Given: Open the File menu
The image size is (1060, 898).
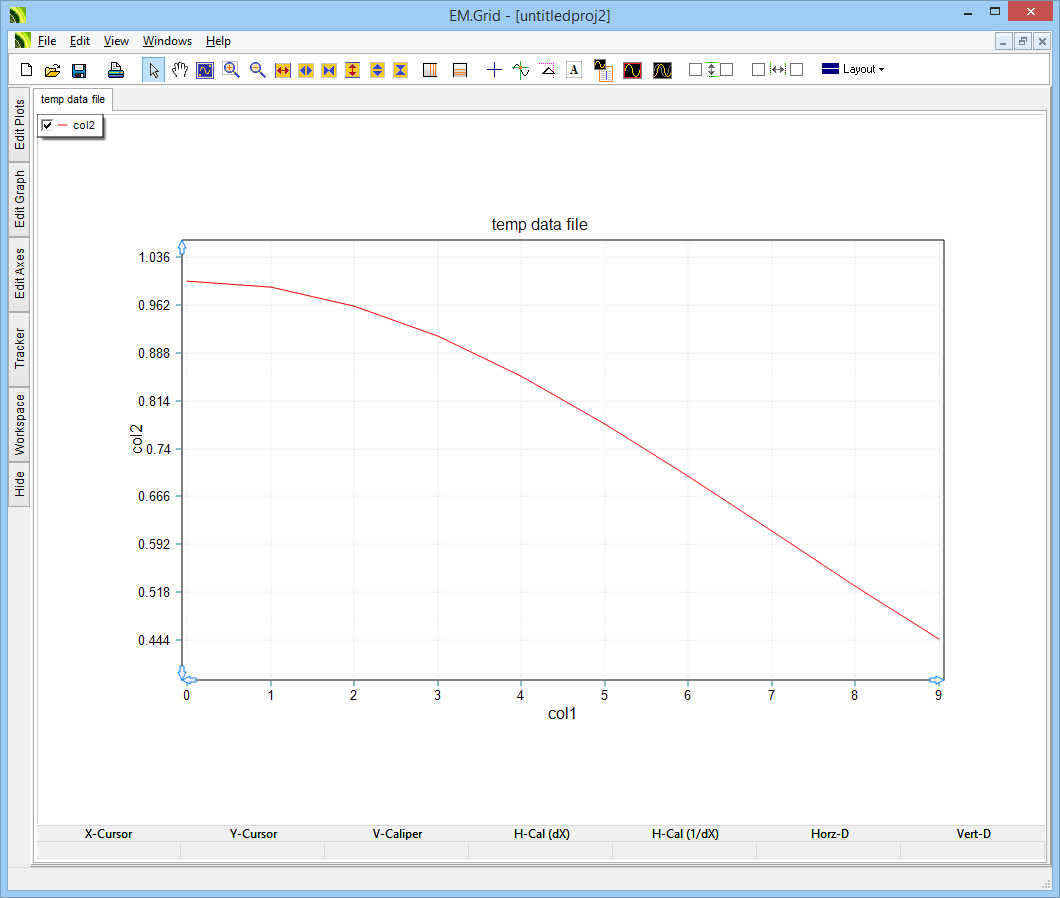Looking at the screenshot, I should click(47, 41).
